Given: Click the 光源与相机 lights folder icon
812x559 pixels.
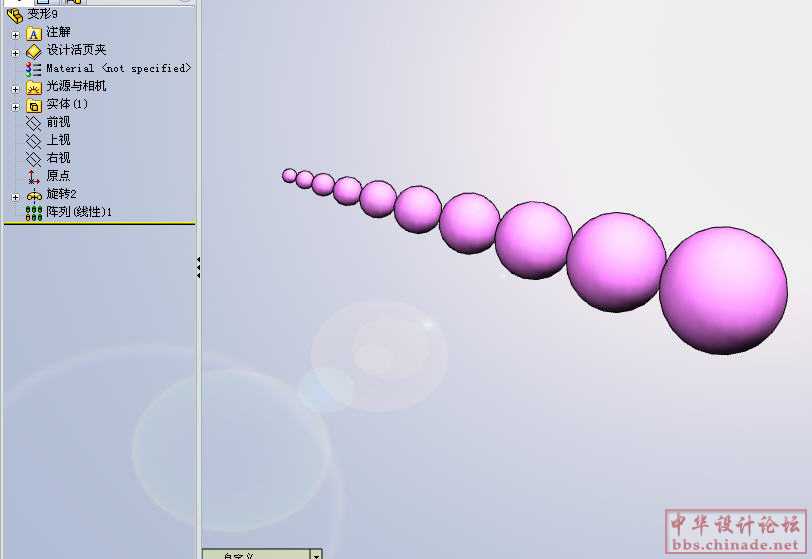Looking at the screenshot, I should (34, 88).
